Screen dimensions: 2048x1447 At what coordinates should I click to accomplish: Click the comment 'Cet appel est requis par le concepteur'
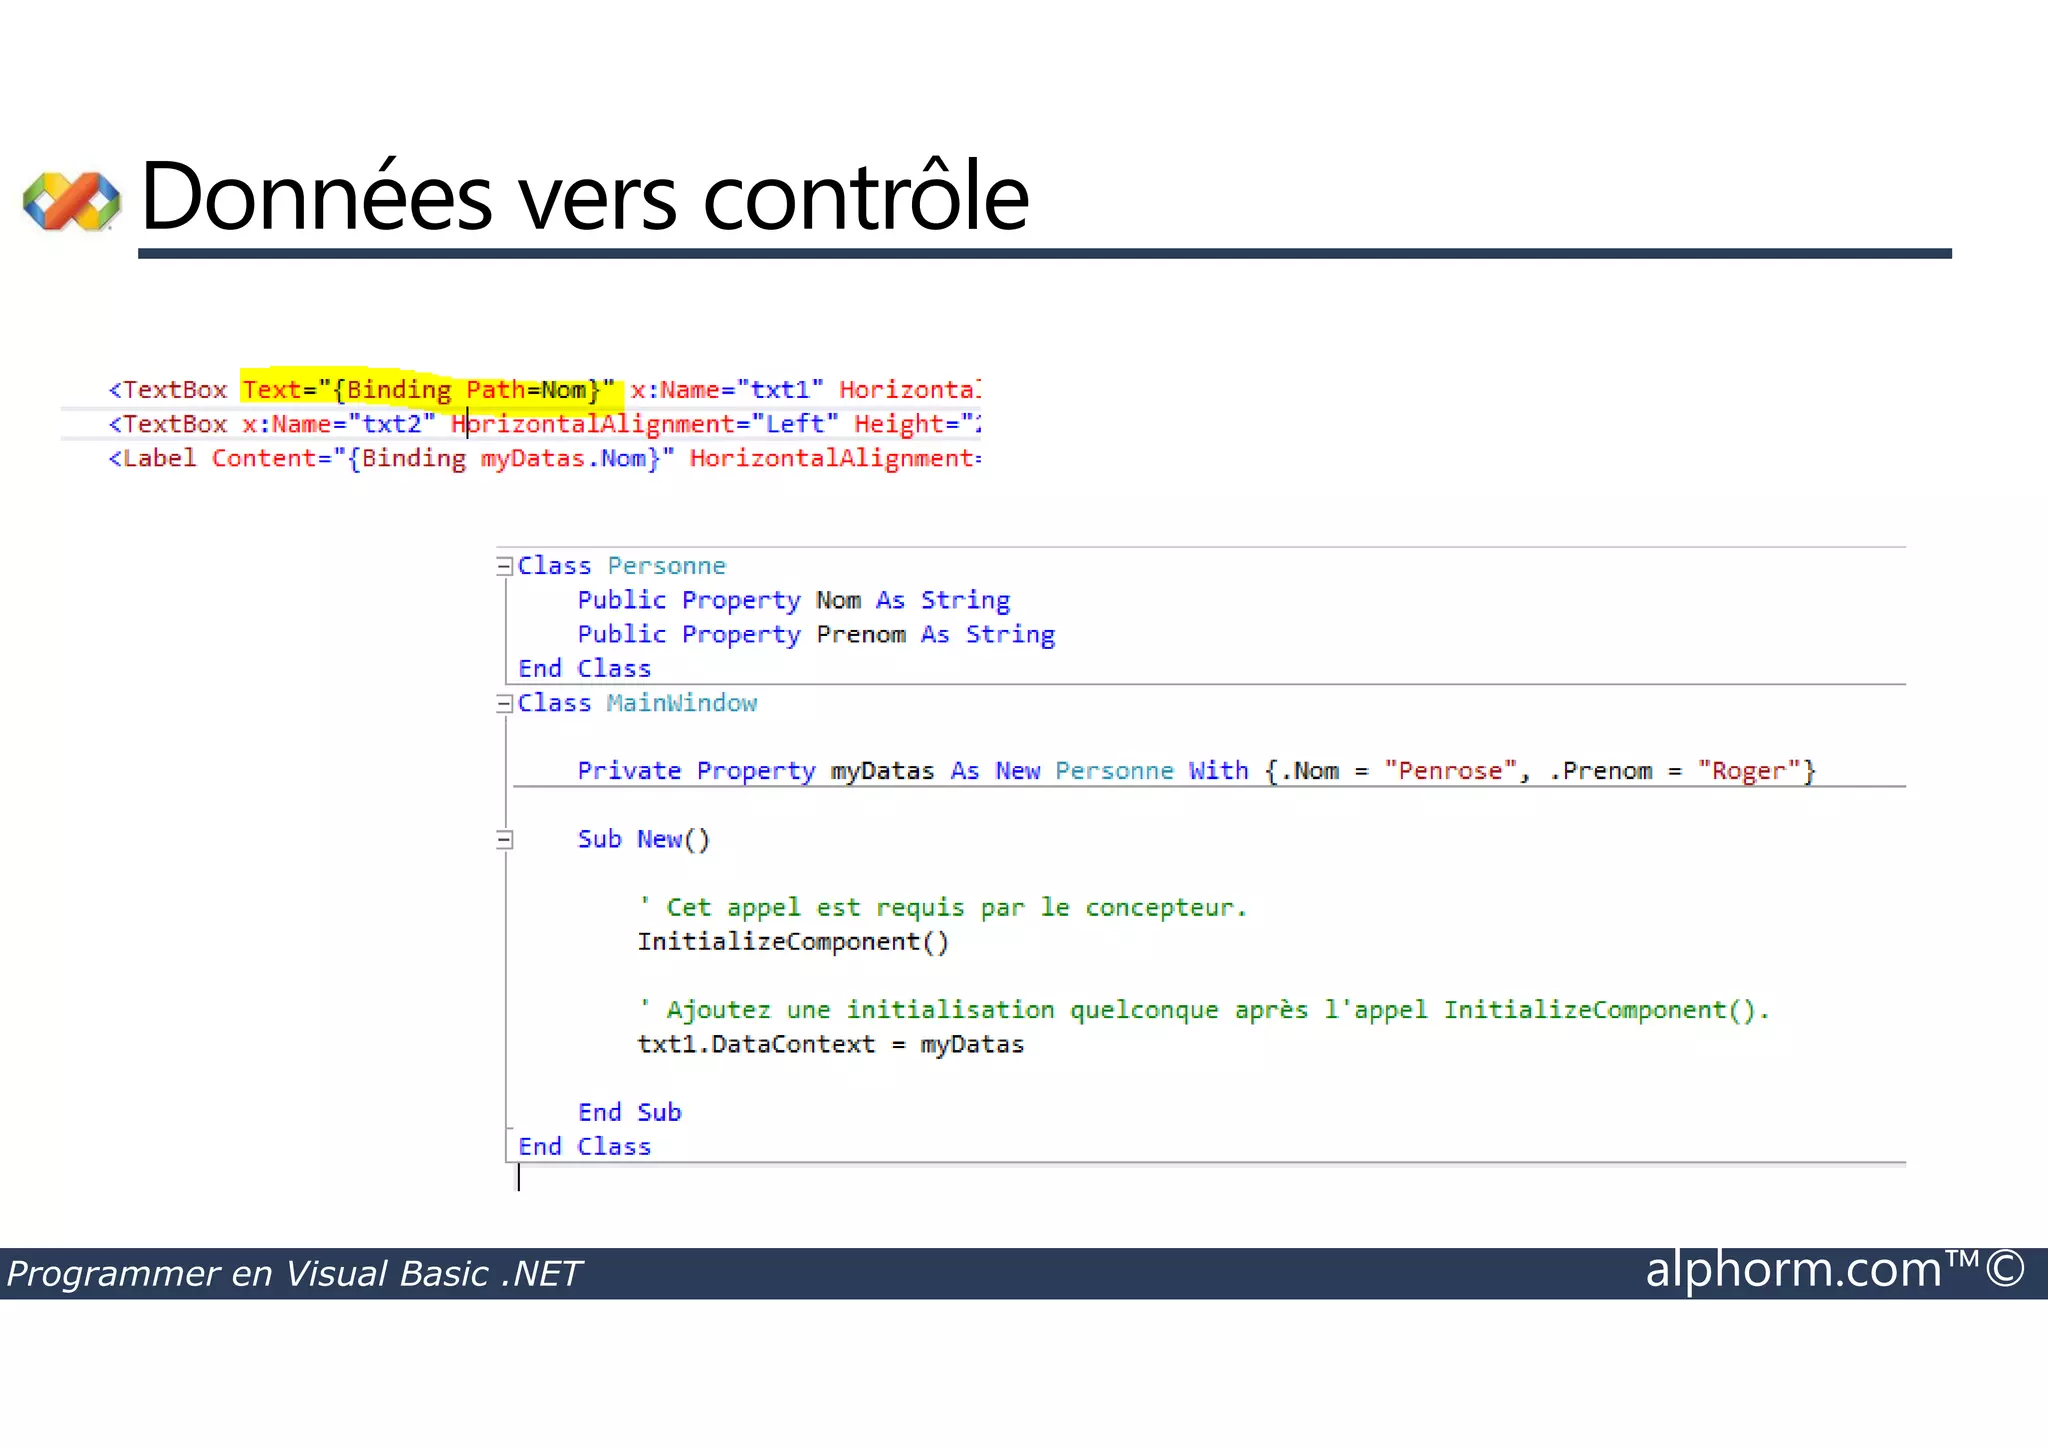[x=942, y=908]
